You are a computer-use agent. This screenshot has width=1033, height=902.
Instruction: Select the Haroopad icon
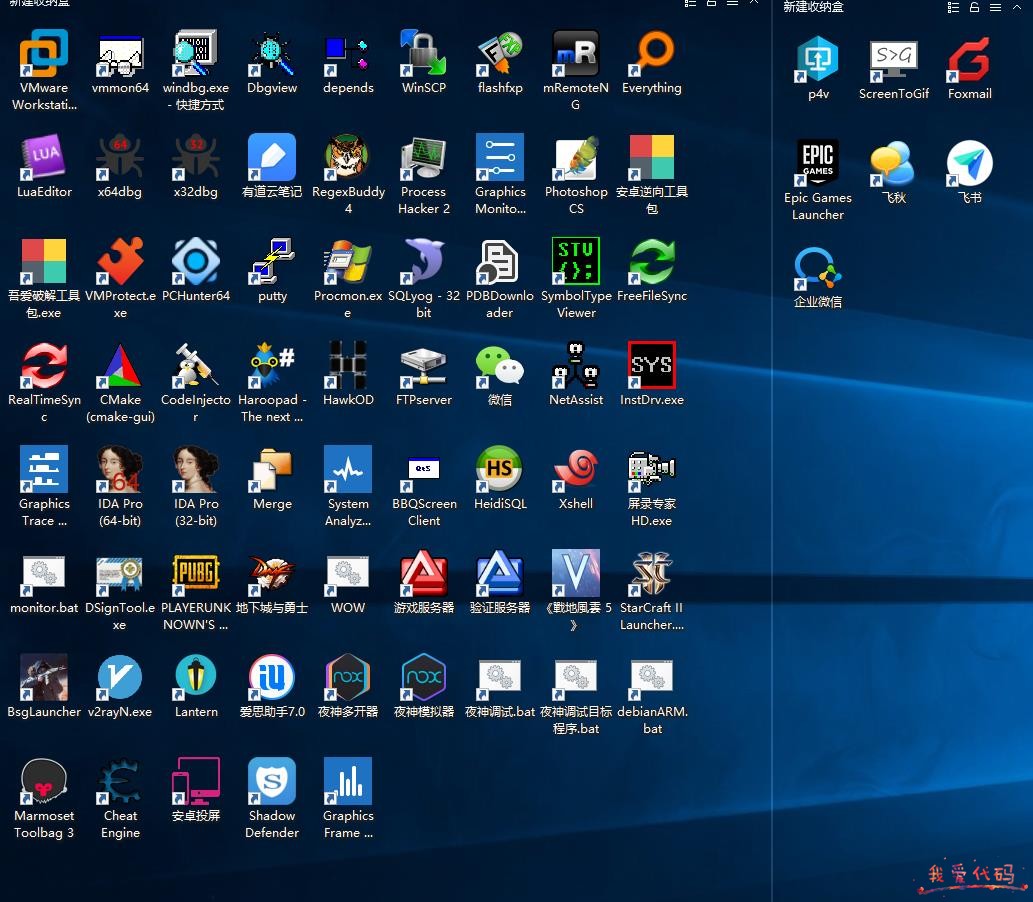(272, 365)
